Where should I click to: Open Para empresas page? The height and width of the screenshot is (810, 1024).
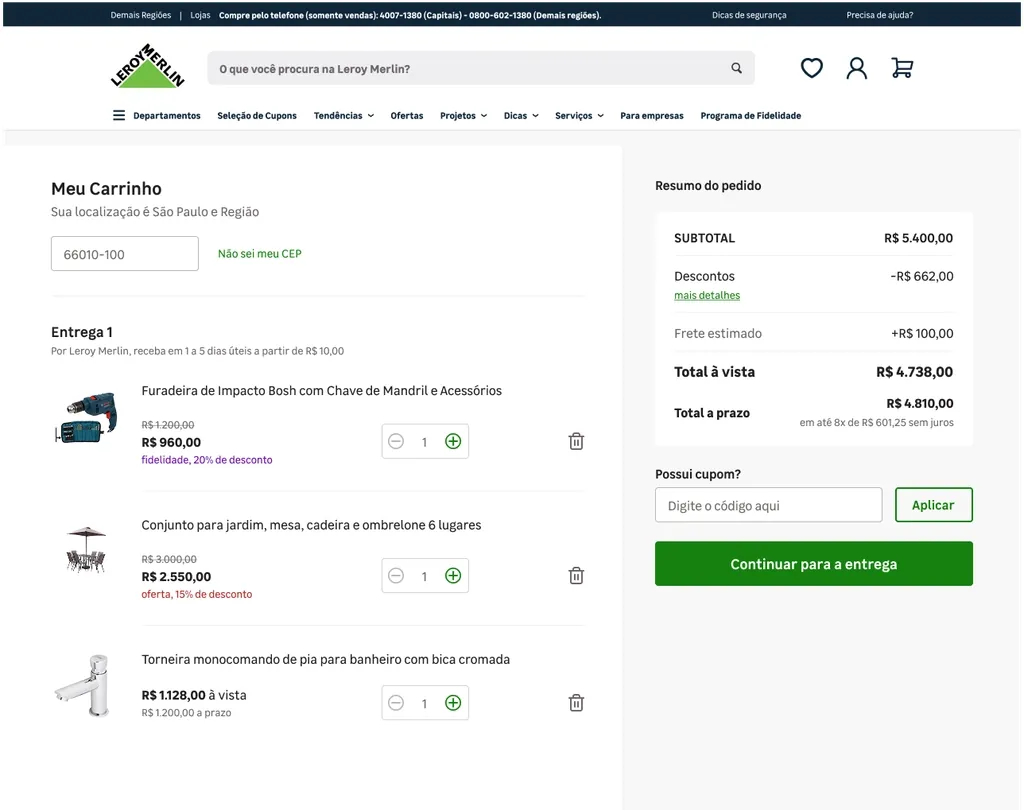[x=652, y=116]
